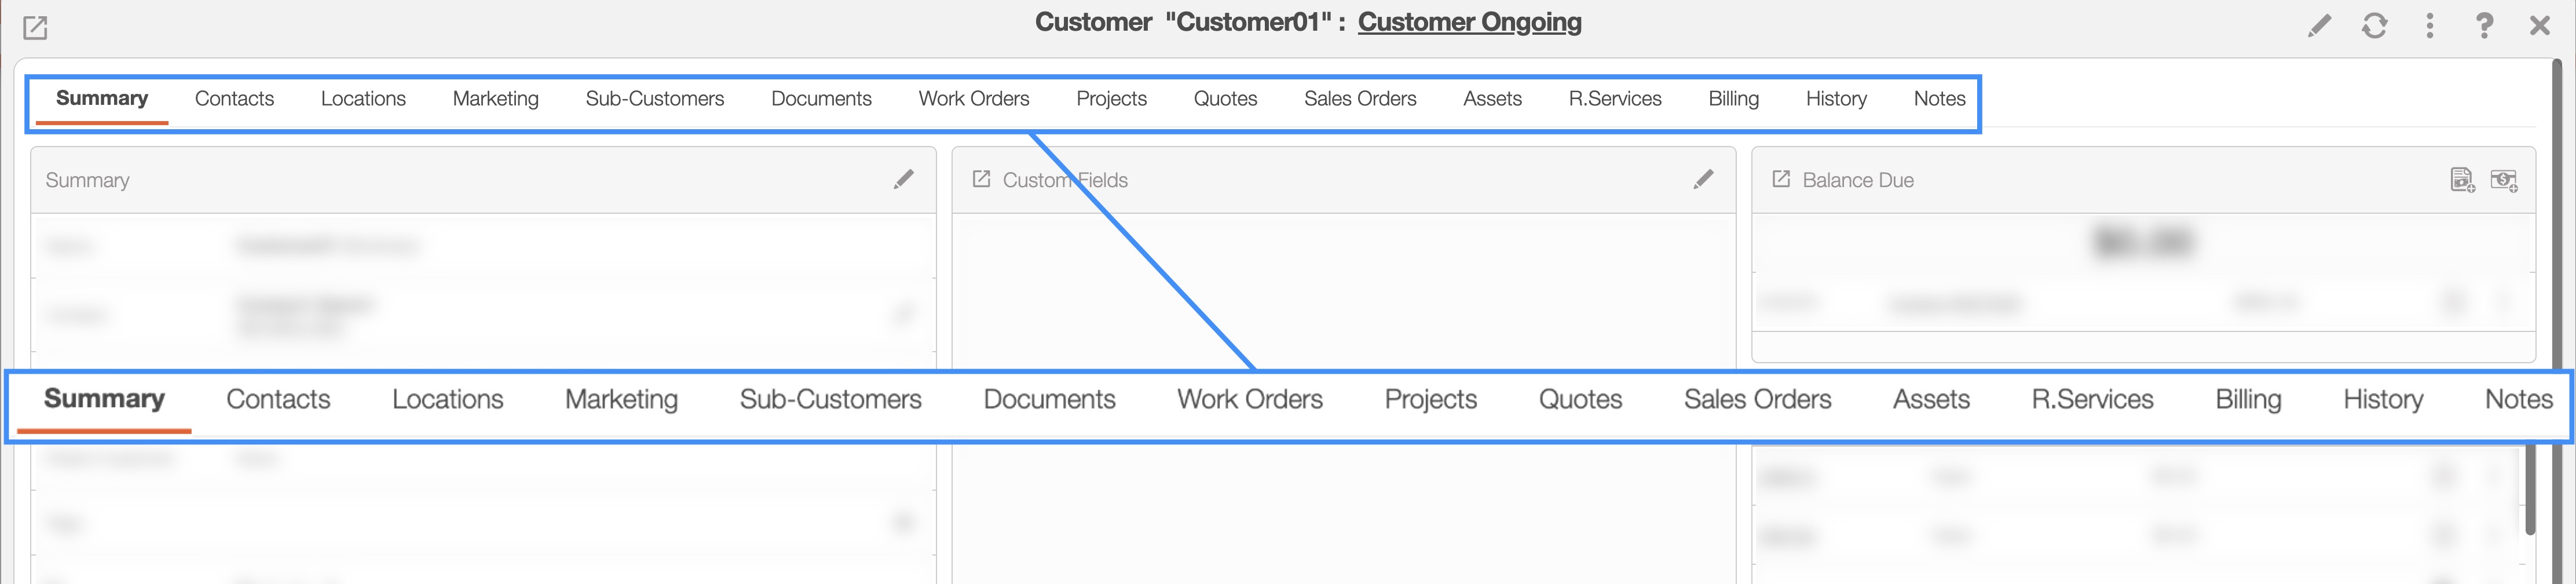
Task: Click the edit pencil in the title bar
Action: click(x=2319, y=26)
